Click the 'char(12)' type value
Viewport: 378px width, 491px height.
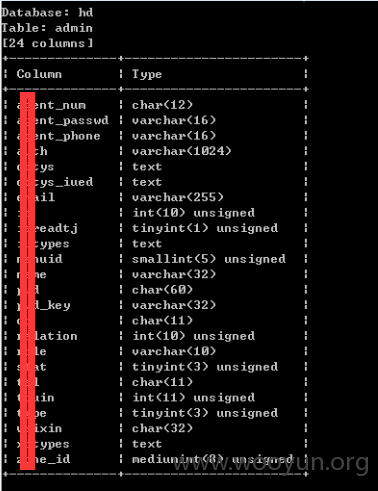point(162,105)
